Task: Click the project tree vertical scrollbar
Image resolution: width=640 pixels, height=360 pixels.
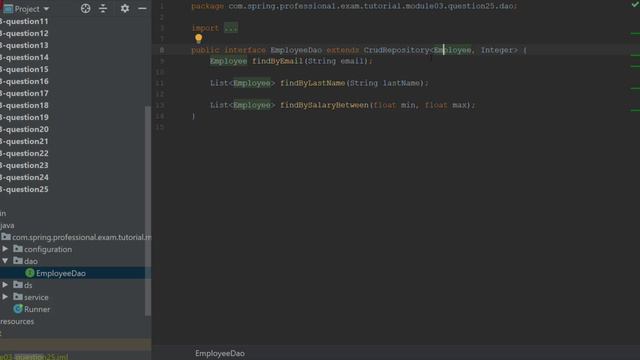Action: coord(148,210)
